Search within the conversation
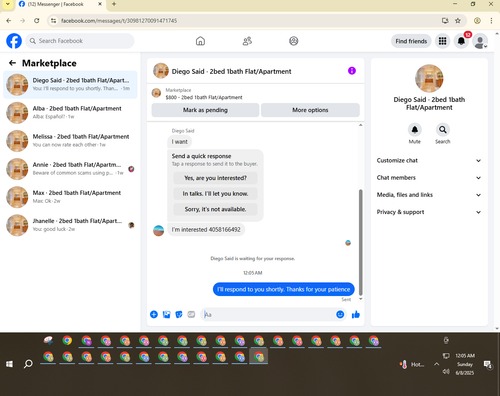 [443, 130]
